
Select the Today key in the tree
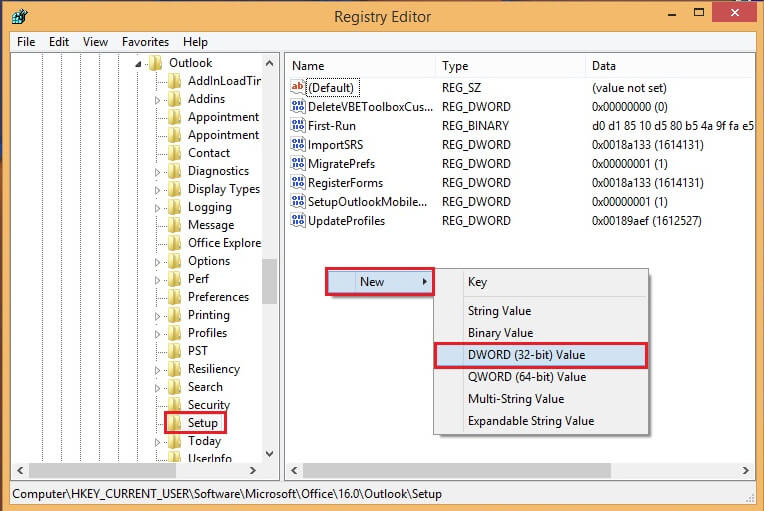(205, 441)
